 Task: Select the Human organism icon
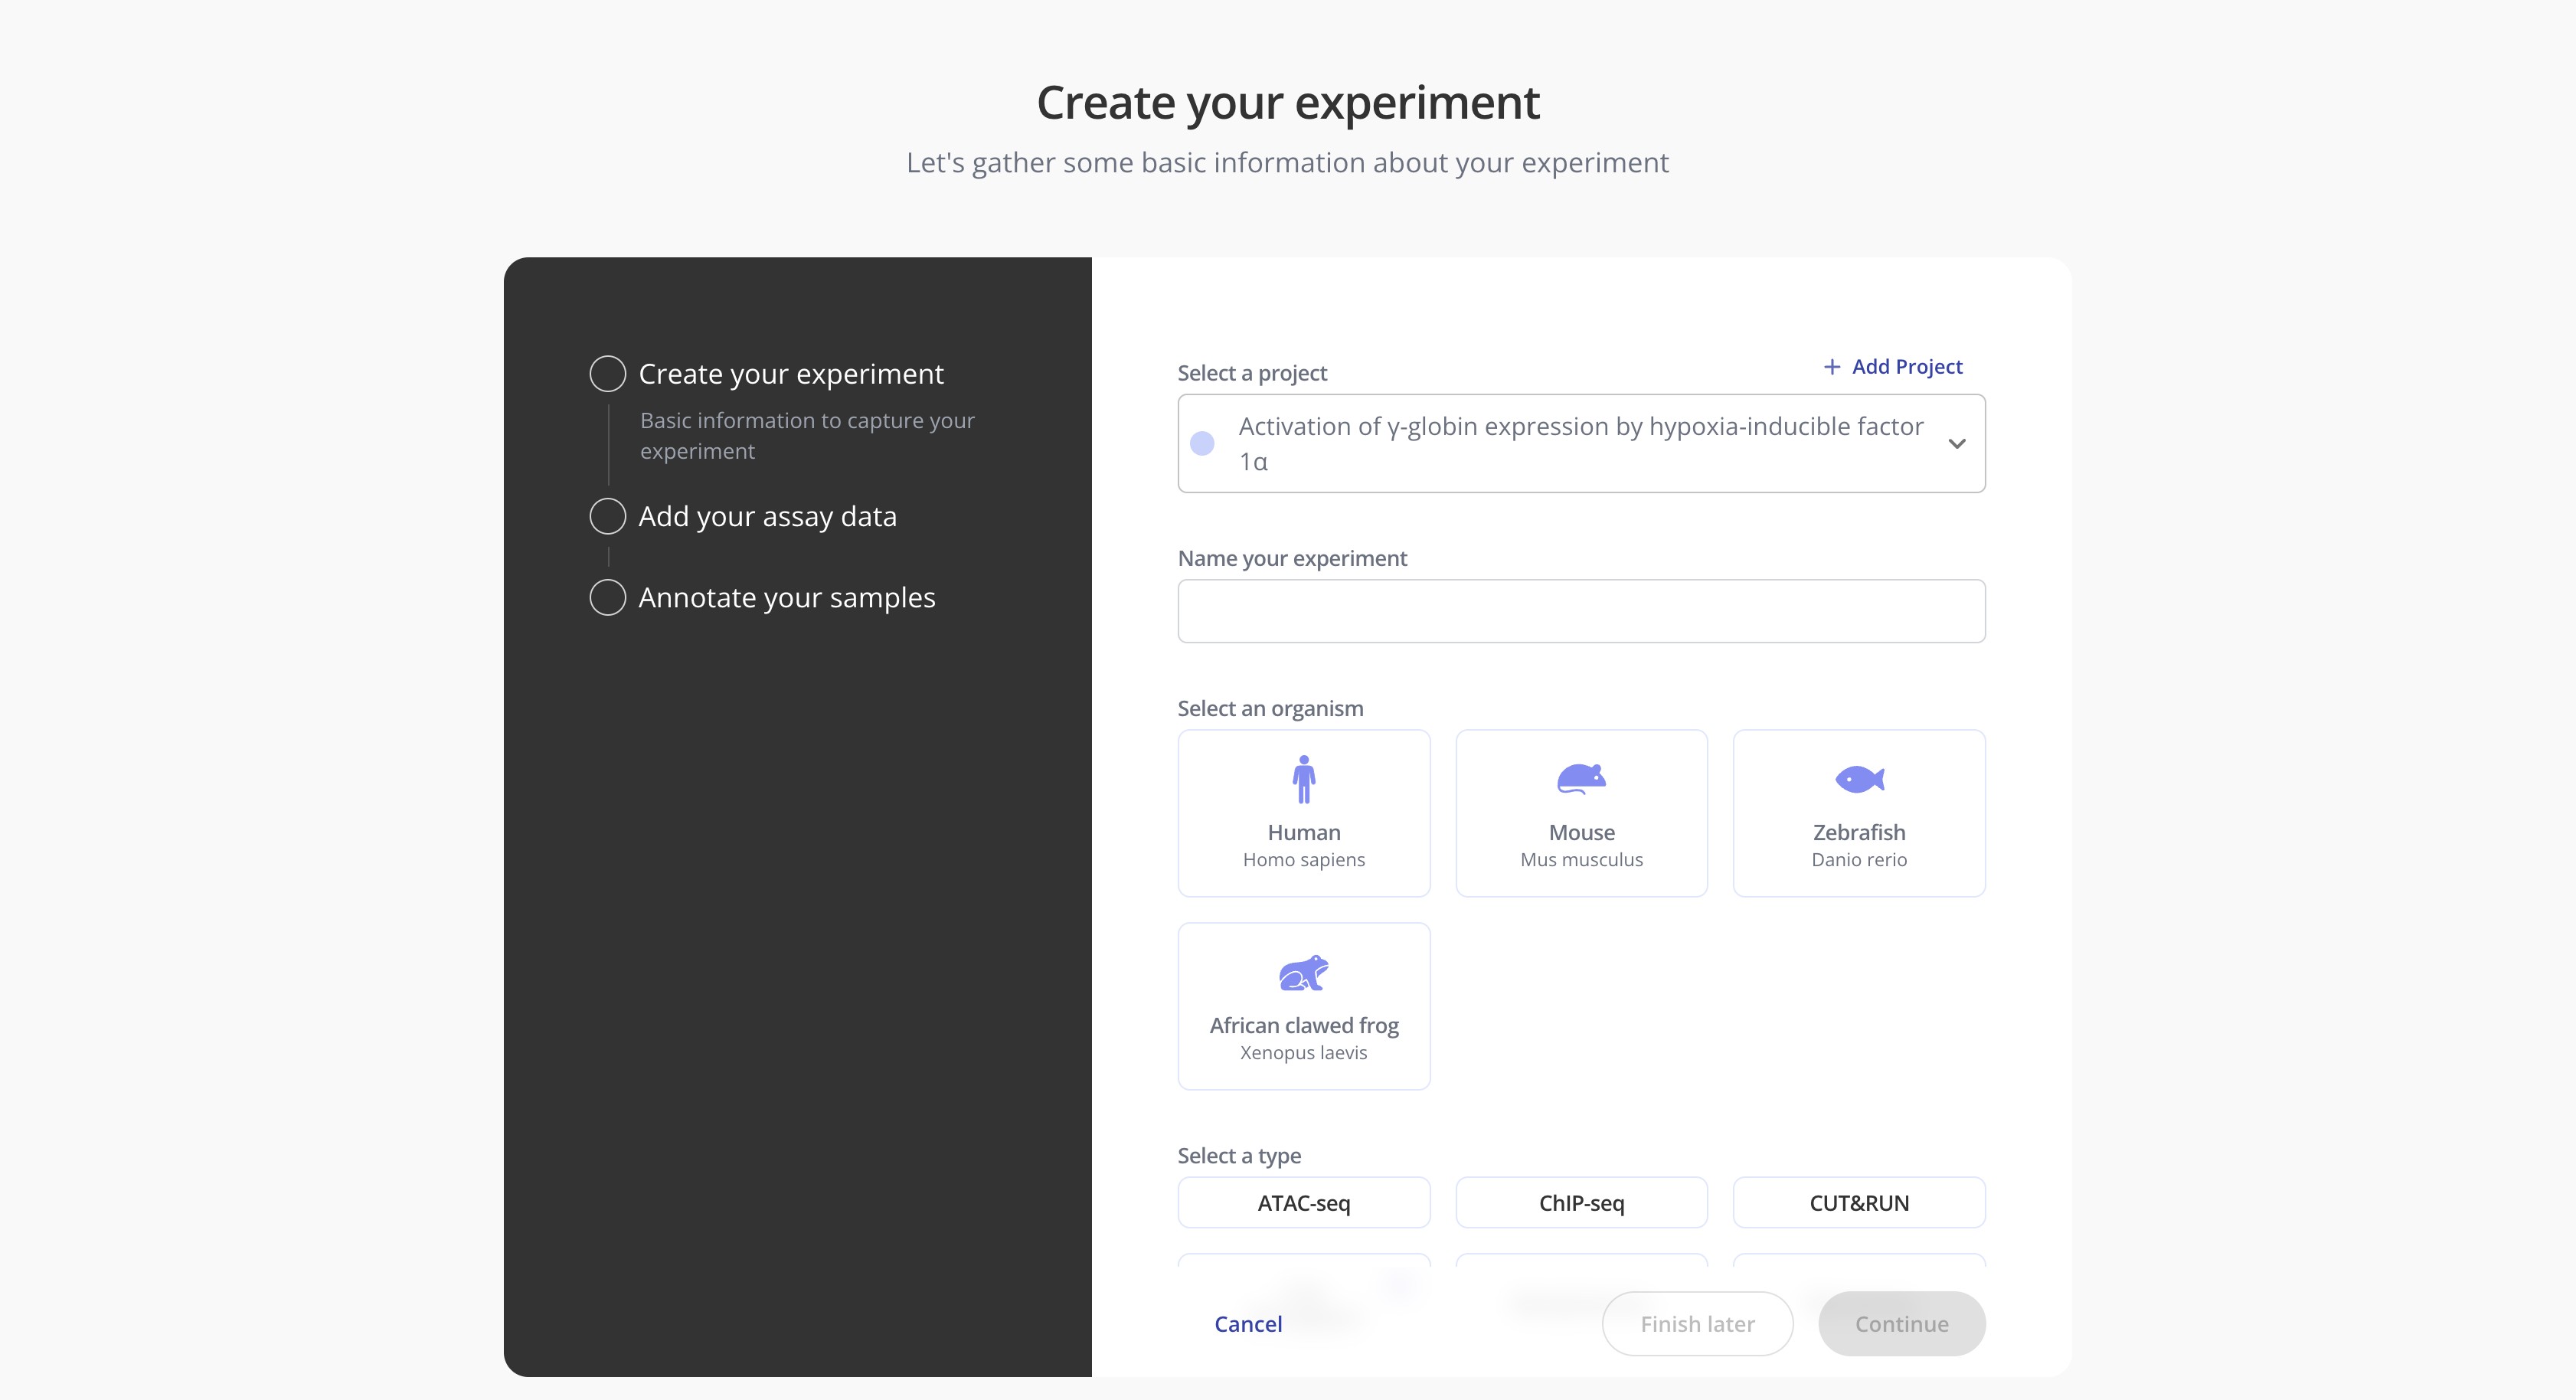coord(1303,779)
